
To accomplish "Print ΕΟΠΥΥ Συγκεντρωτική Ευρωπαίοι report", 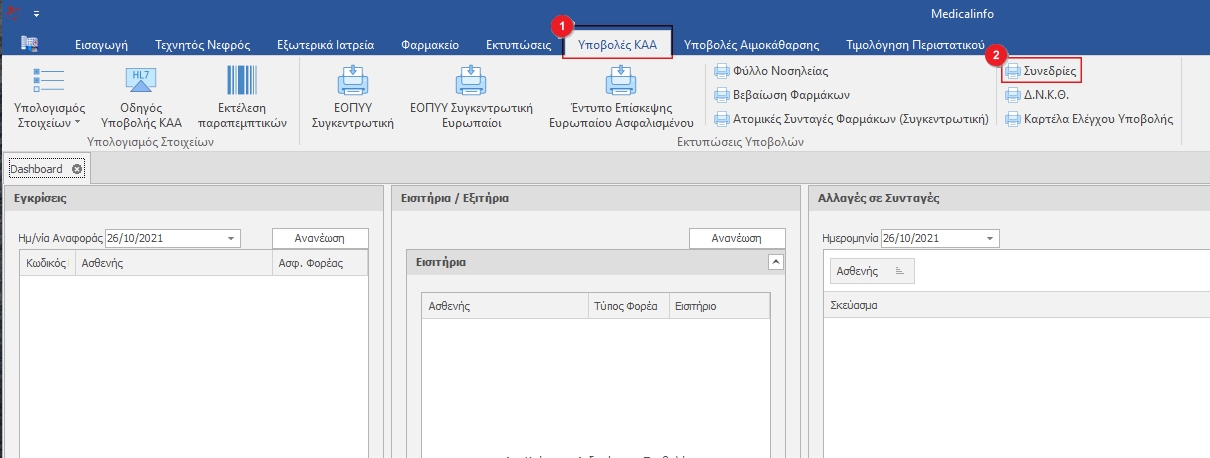I will pos(470,82).
